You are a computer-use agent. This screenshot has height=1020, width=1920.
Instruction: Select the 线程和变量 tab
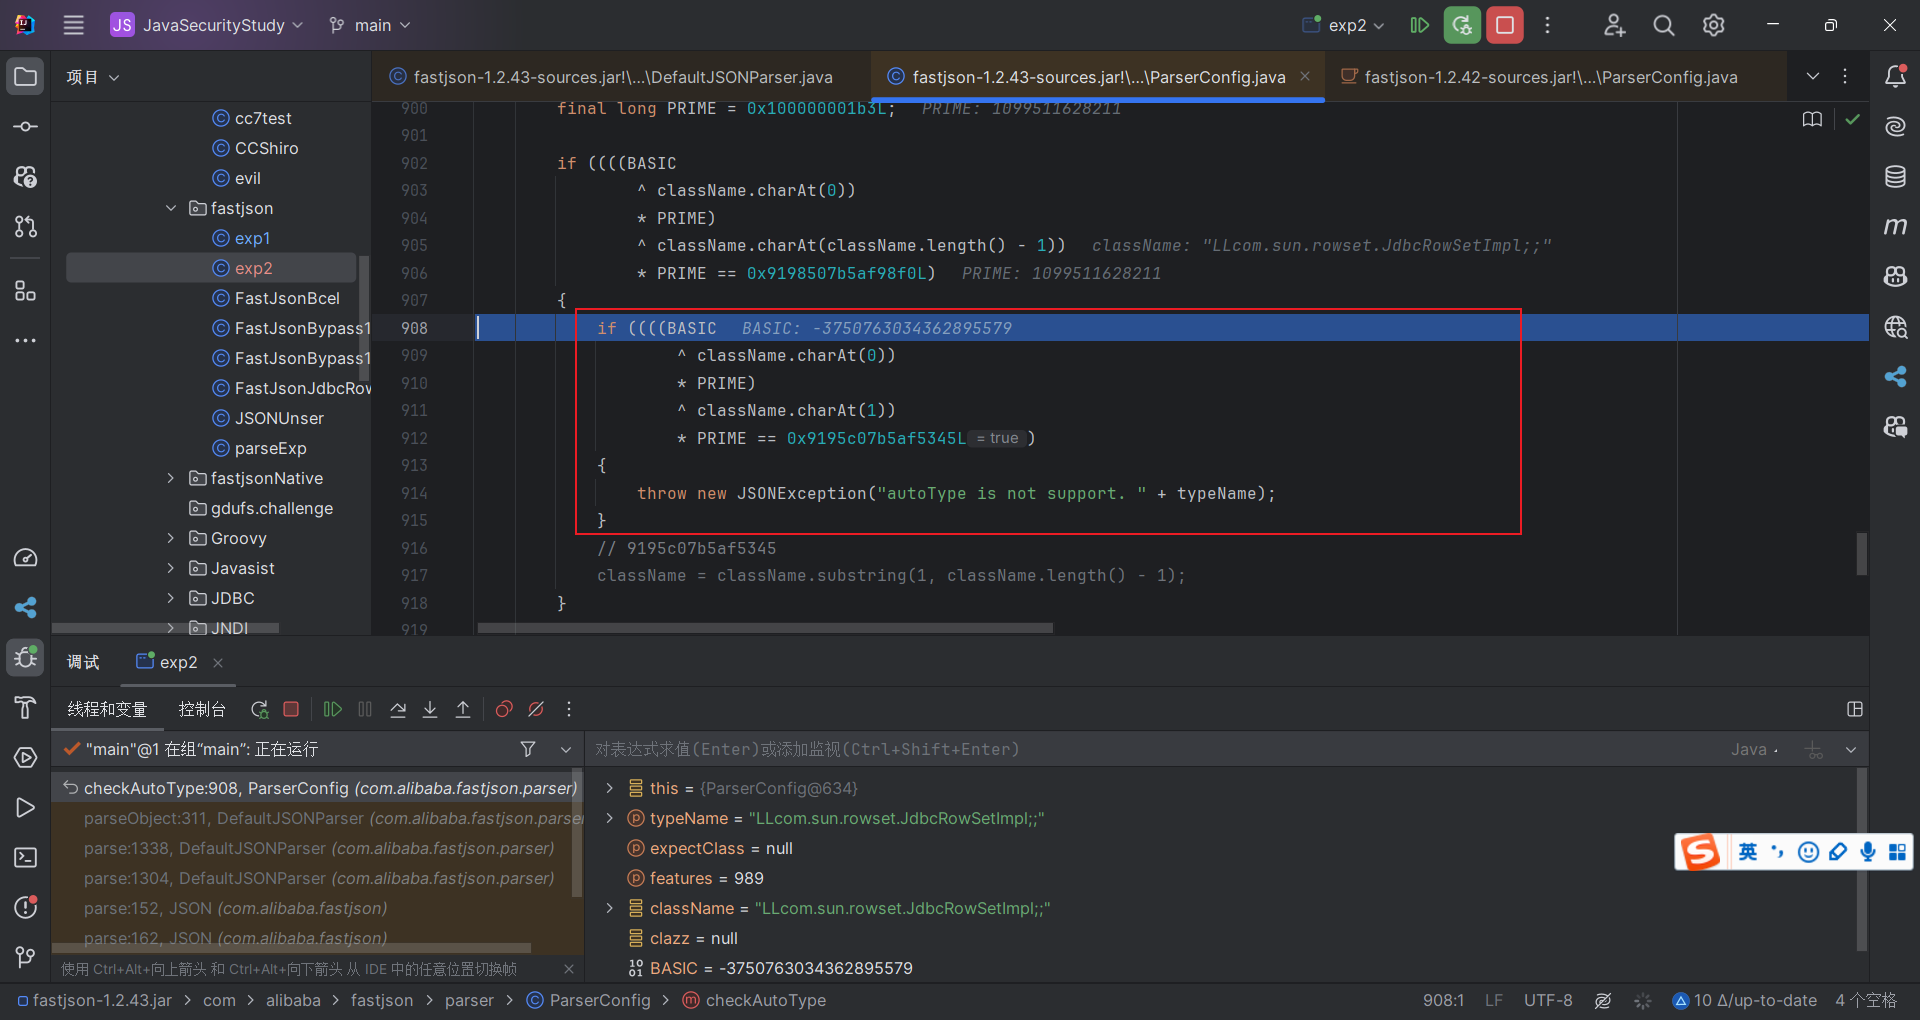pos(107,709)
